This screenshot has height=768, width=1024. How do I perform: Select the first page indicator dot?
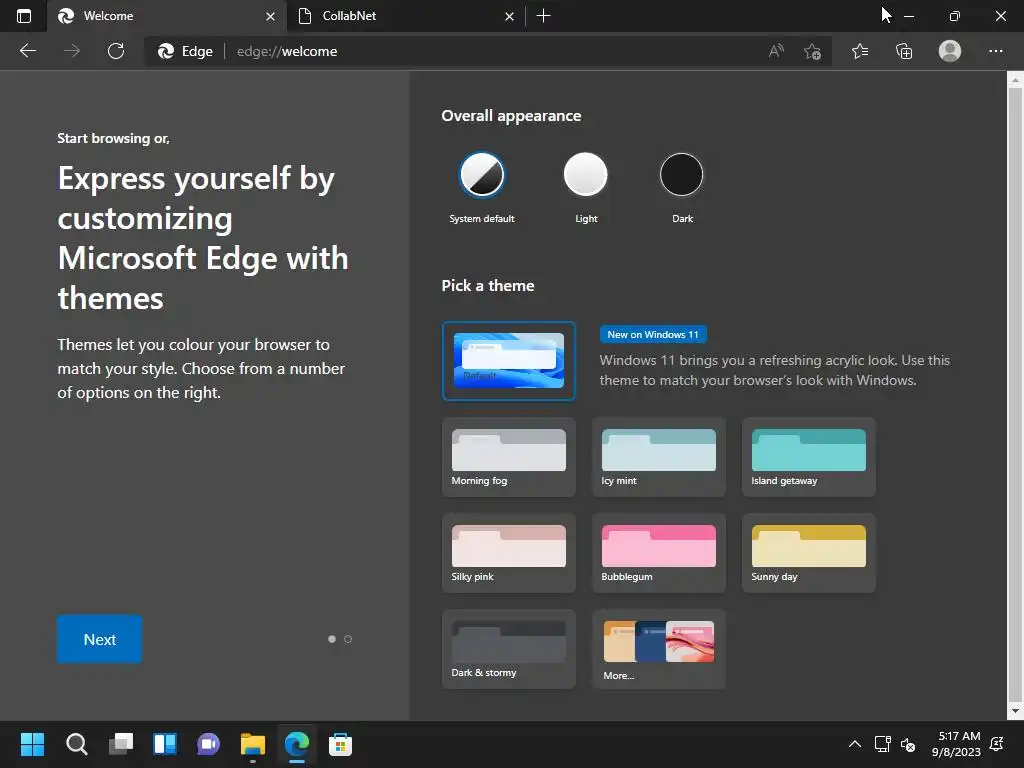[332, 639]
